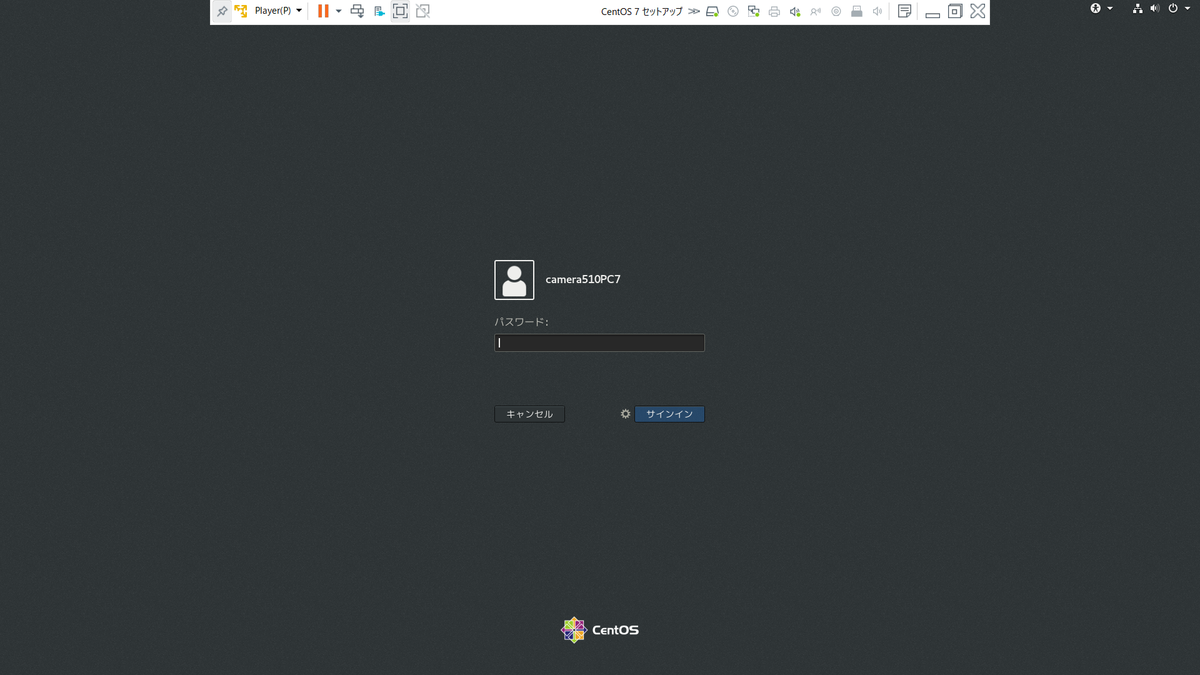Click the power icon in top bar

click(x=1173, y=8)
